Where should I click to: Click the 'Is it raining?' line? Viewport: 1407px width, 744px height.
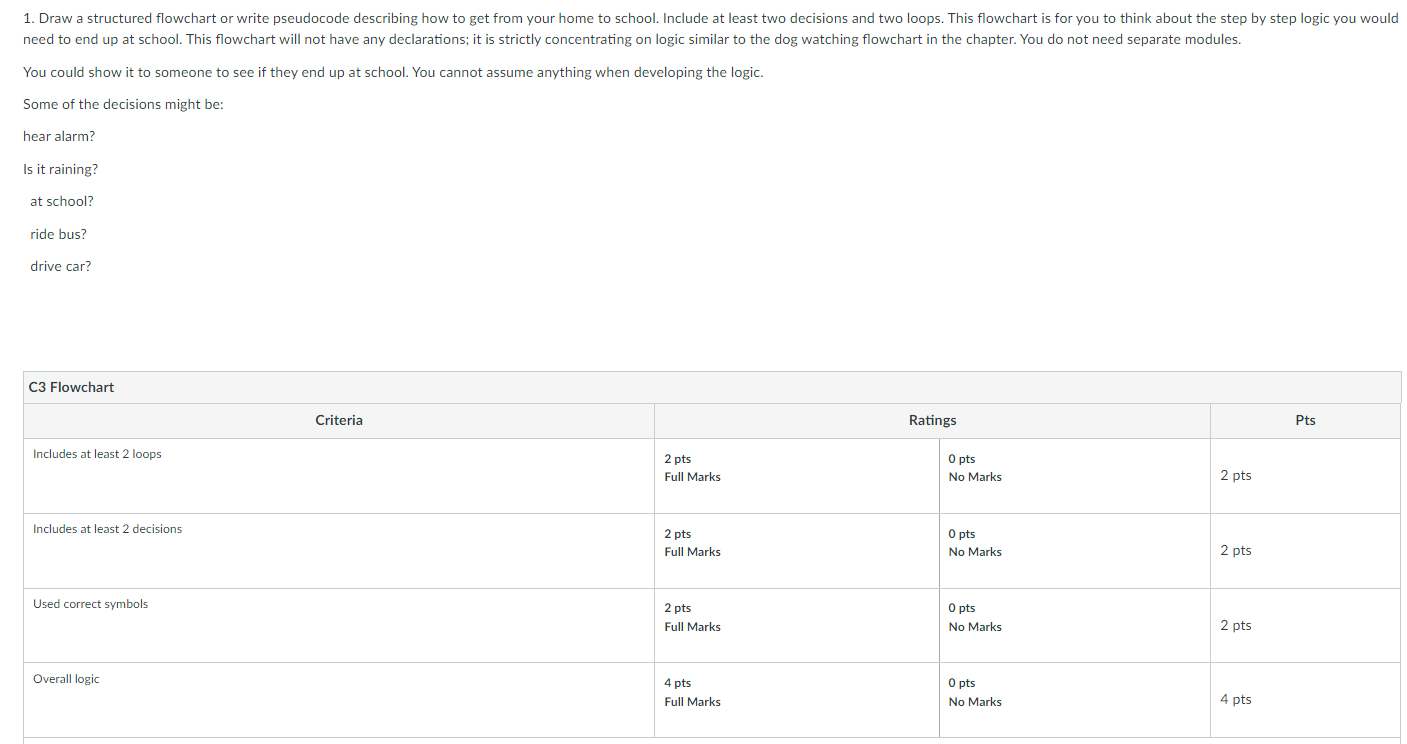point(60,169)
